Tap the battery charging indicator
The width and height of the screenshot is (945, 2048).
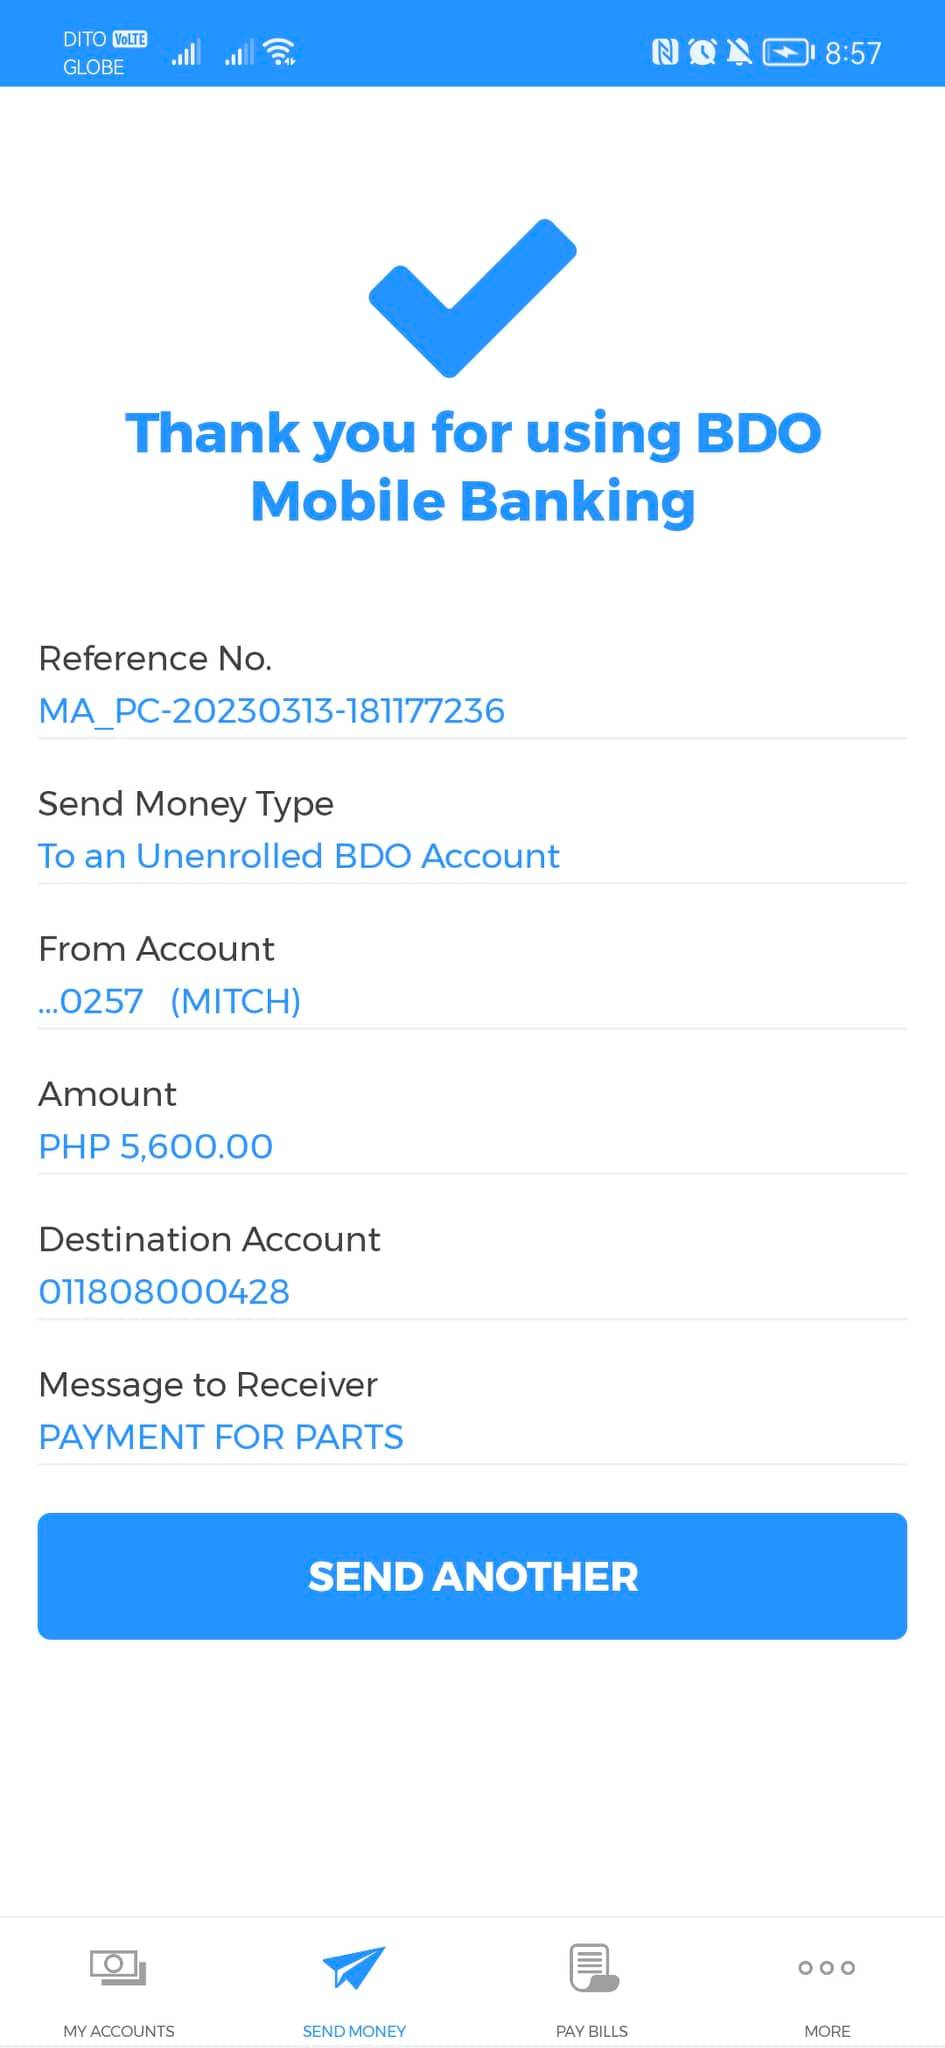coord(789,52)
